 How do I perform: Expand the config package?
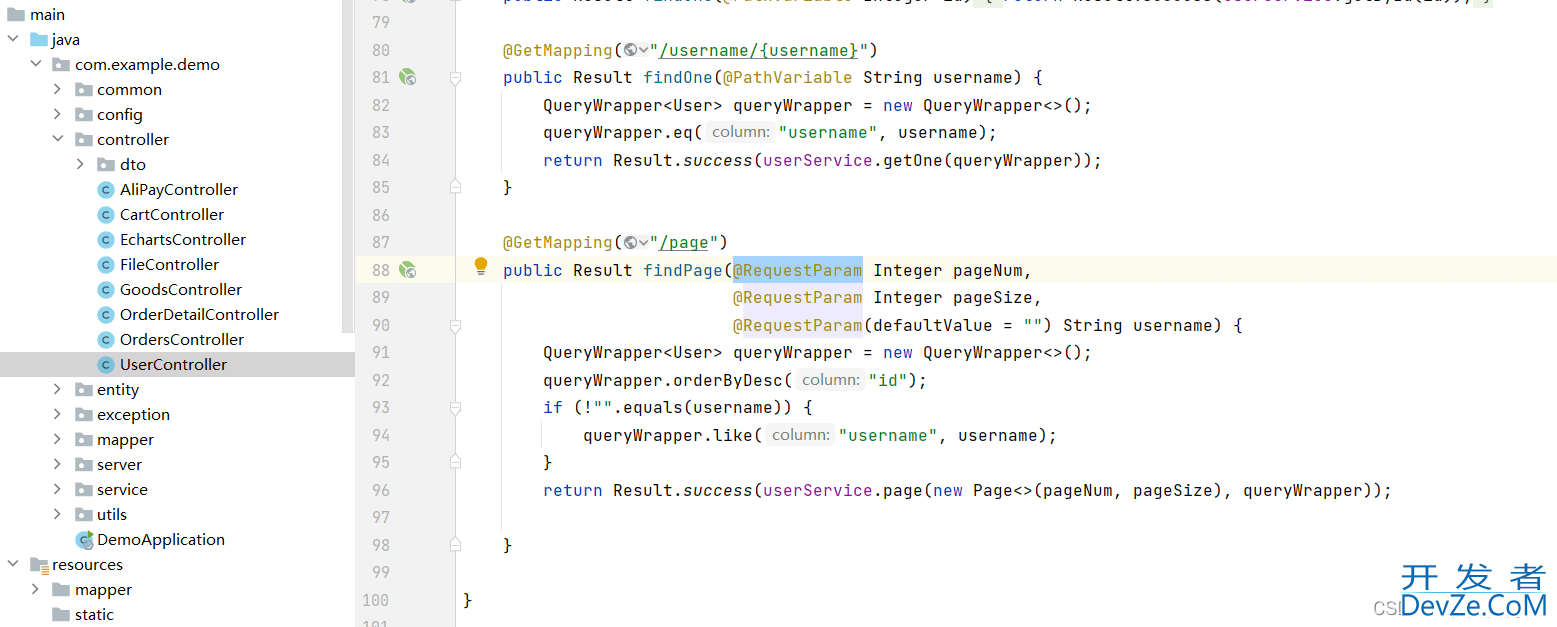(58, 114)
